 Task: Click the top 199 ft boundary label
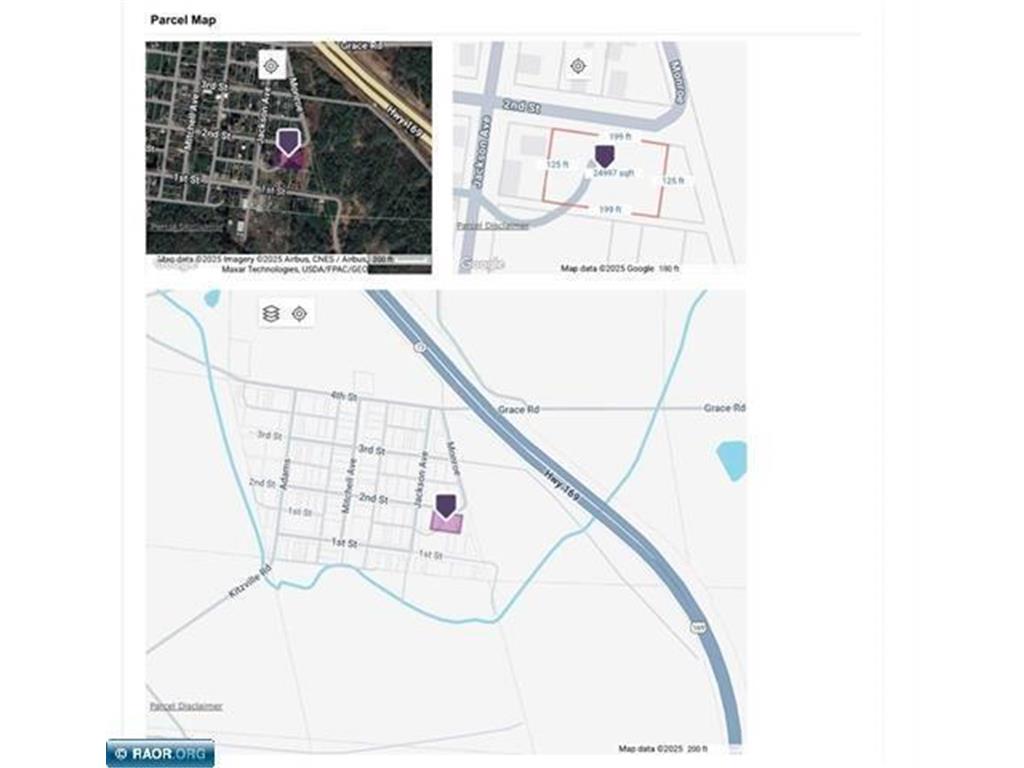point(620,135)
